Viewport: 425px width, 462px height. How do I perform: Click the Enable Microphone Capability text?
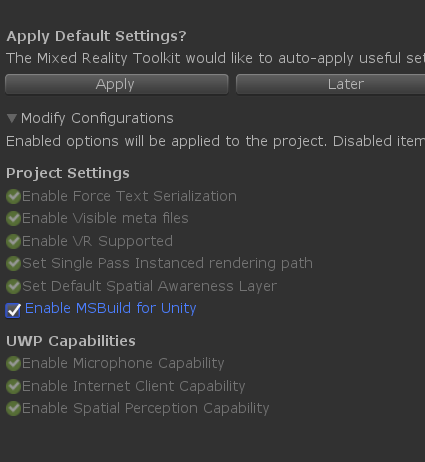pos(123,363)
